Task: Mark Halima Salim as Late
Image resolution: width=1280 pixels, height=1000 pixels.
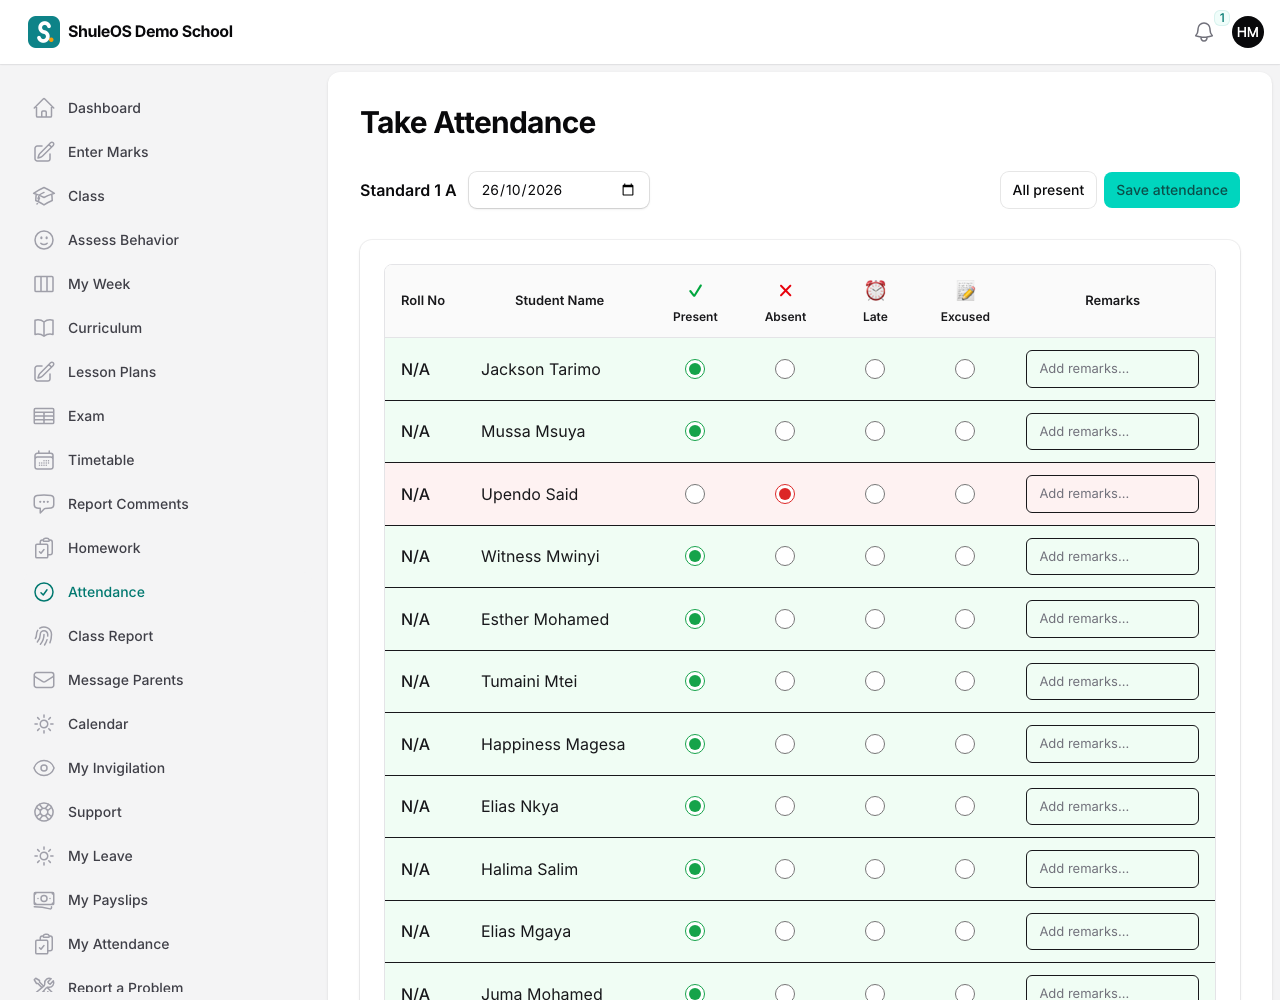Action: coord(875,869)
